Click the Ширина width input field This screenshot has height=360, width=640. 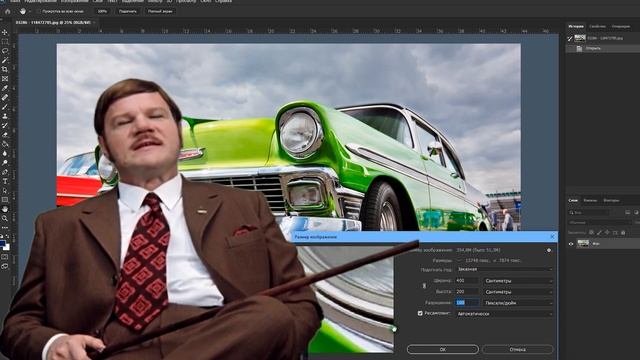[x=467, y=281]
